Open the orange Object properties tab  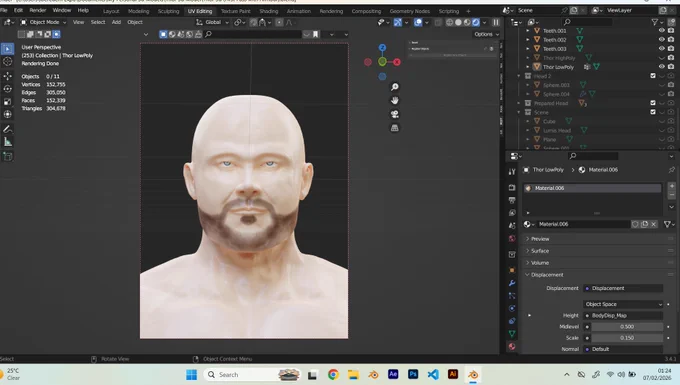[x=512, y=270]
